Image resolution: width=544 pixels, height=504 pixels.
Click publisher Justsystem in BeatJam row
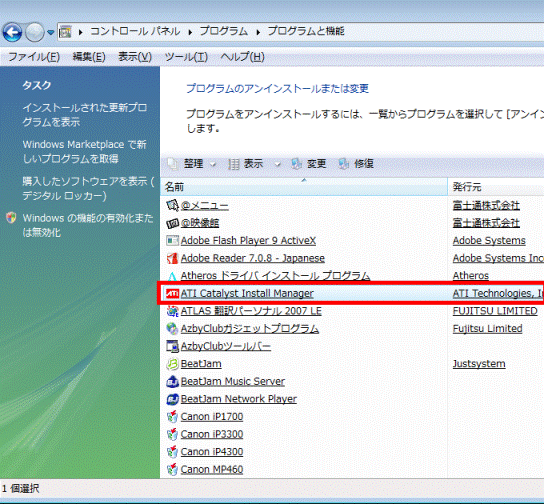pos(479,364)
